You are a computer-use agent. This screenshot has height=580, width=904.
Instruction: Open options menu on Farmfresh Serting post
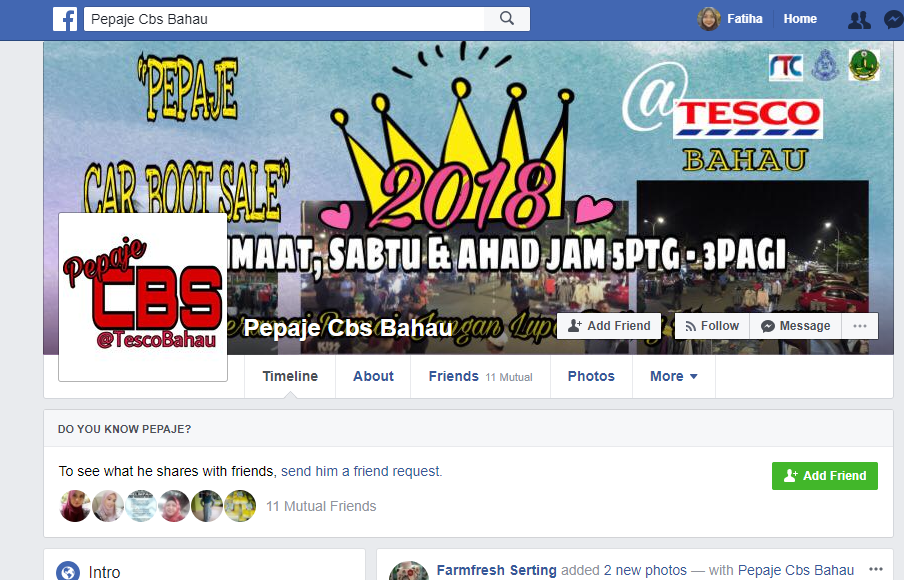876,568
